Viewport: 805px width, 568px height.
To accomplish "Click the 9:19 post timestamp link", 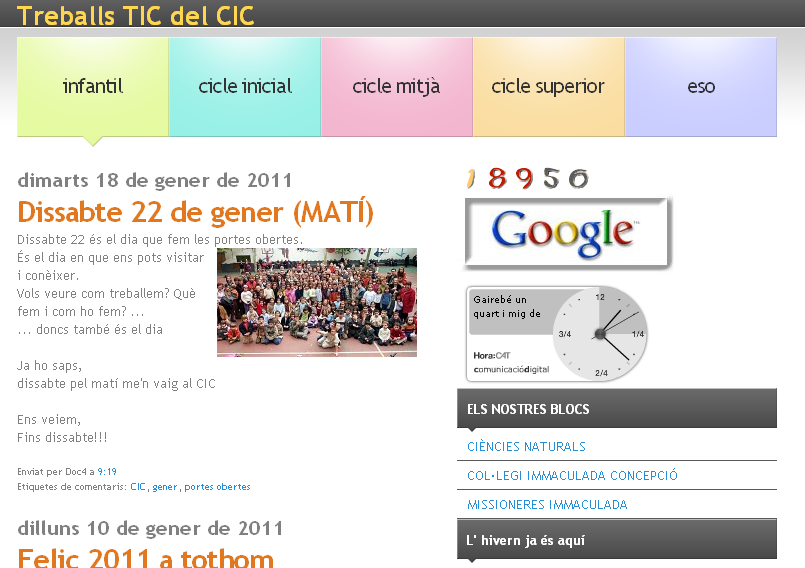I will click(107, 471).
